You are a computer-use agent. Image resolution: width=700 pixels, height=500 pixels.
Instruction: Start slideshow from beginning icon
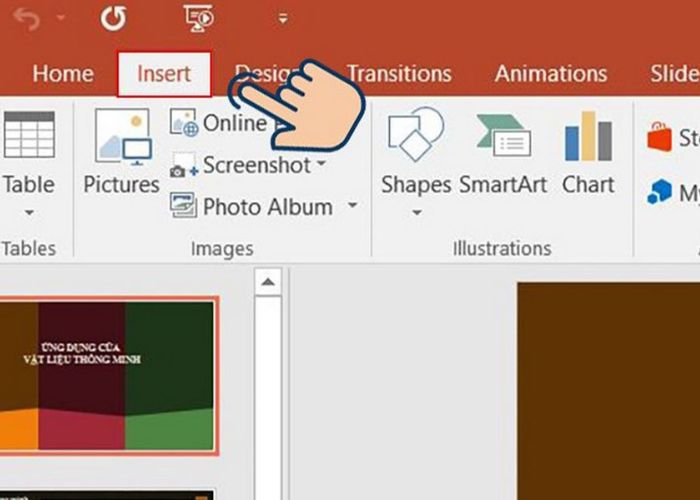(200, 19)
